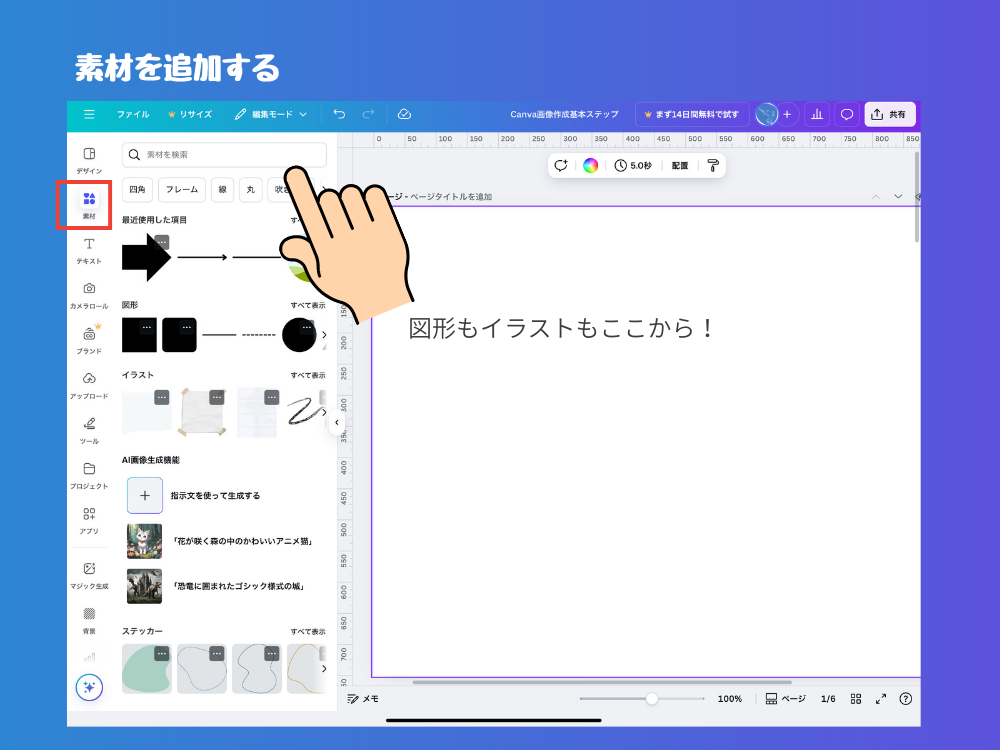
Task: Click the 共有 button
Action: [x=889, y=114]
